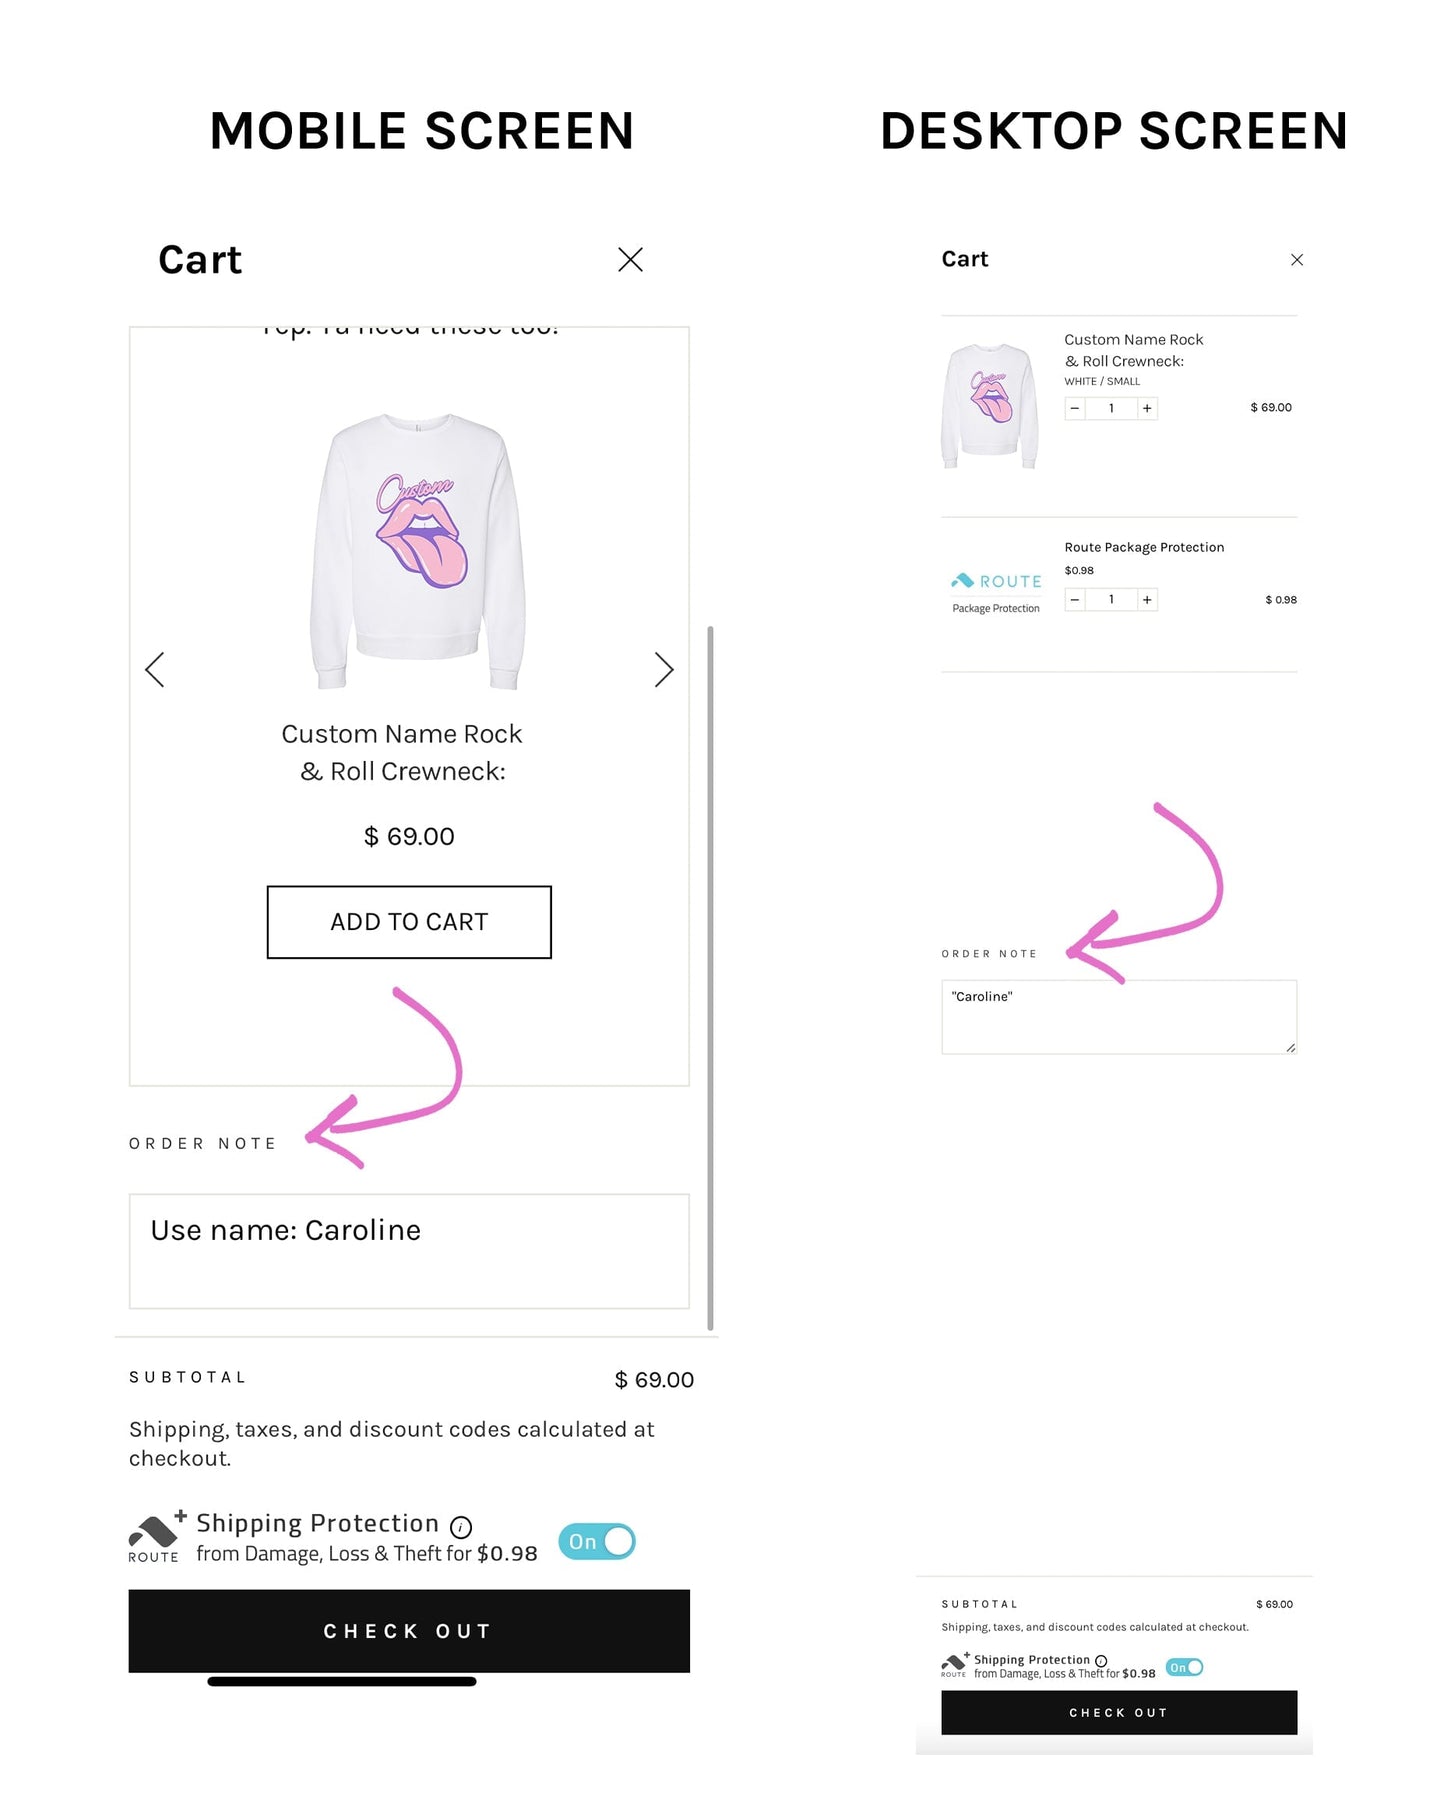
Task: Increase crewneck quantity with plus button
Action: point(1147,408)
